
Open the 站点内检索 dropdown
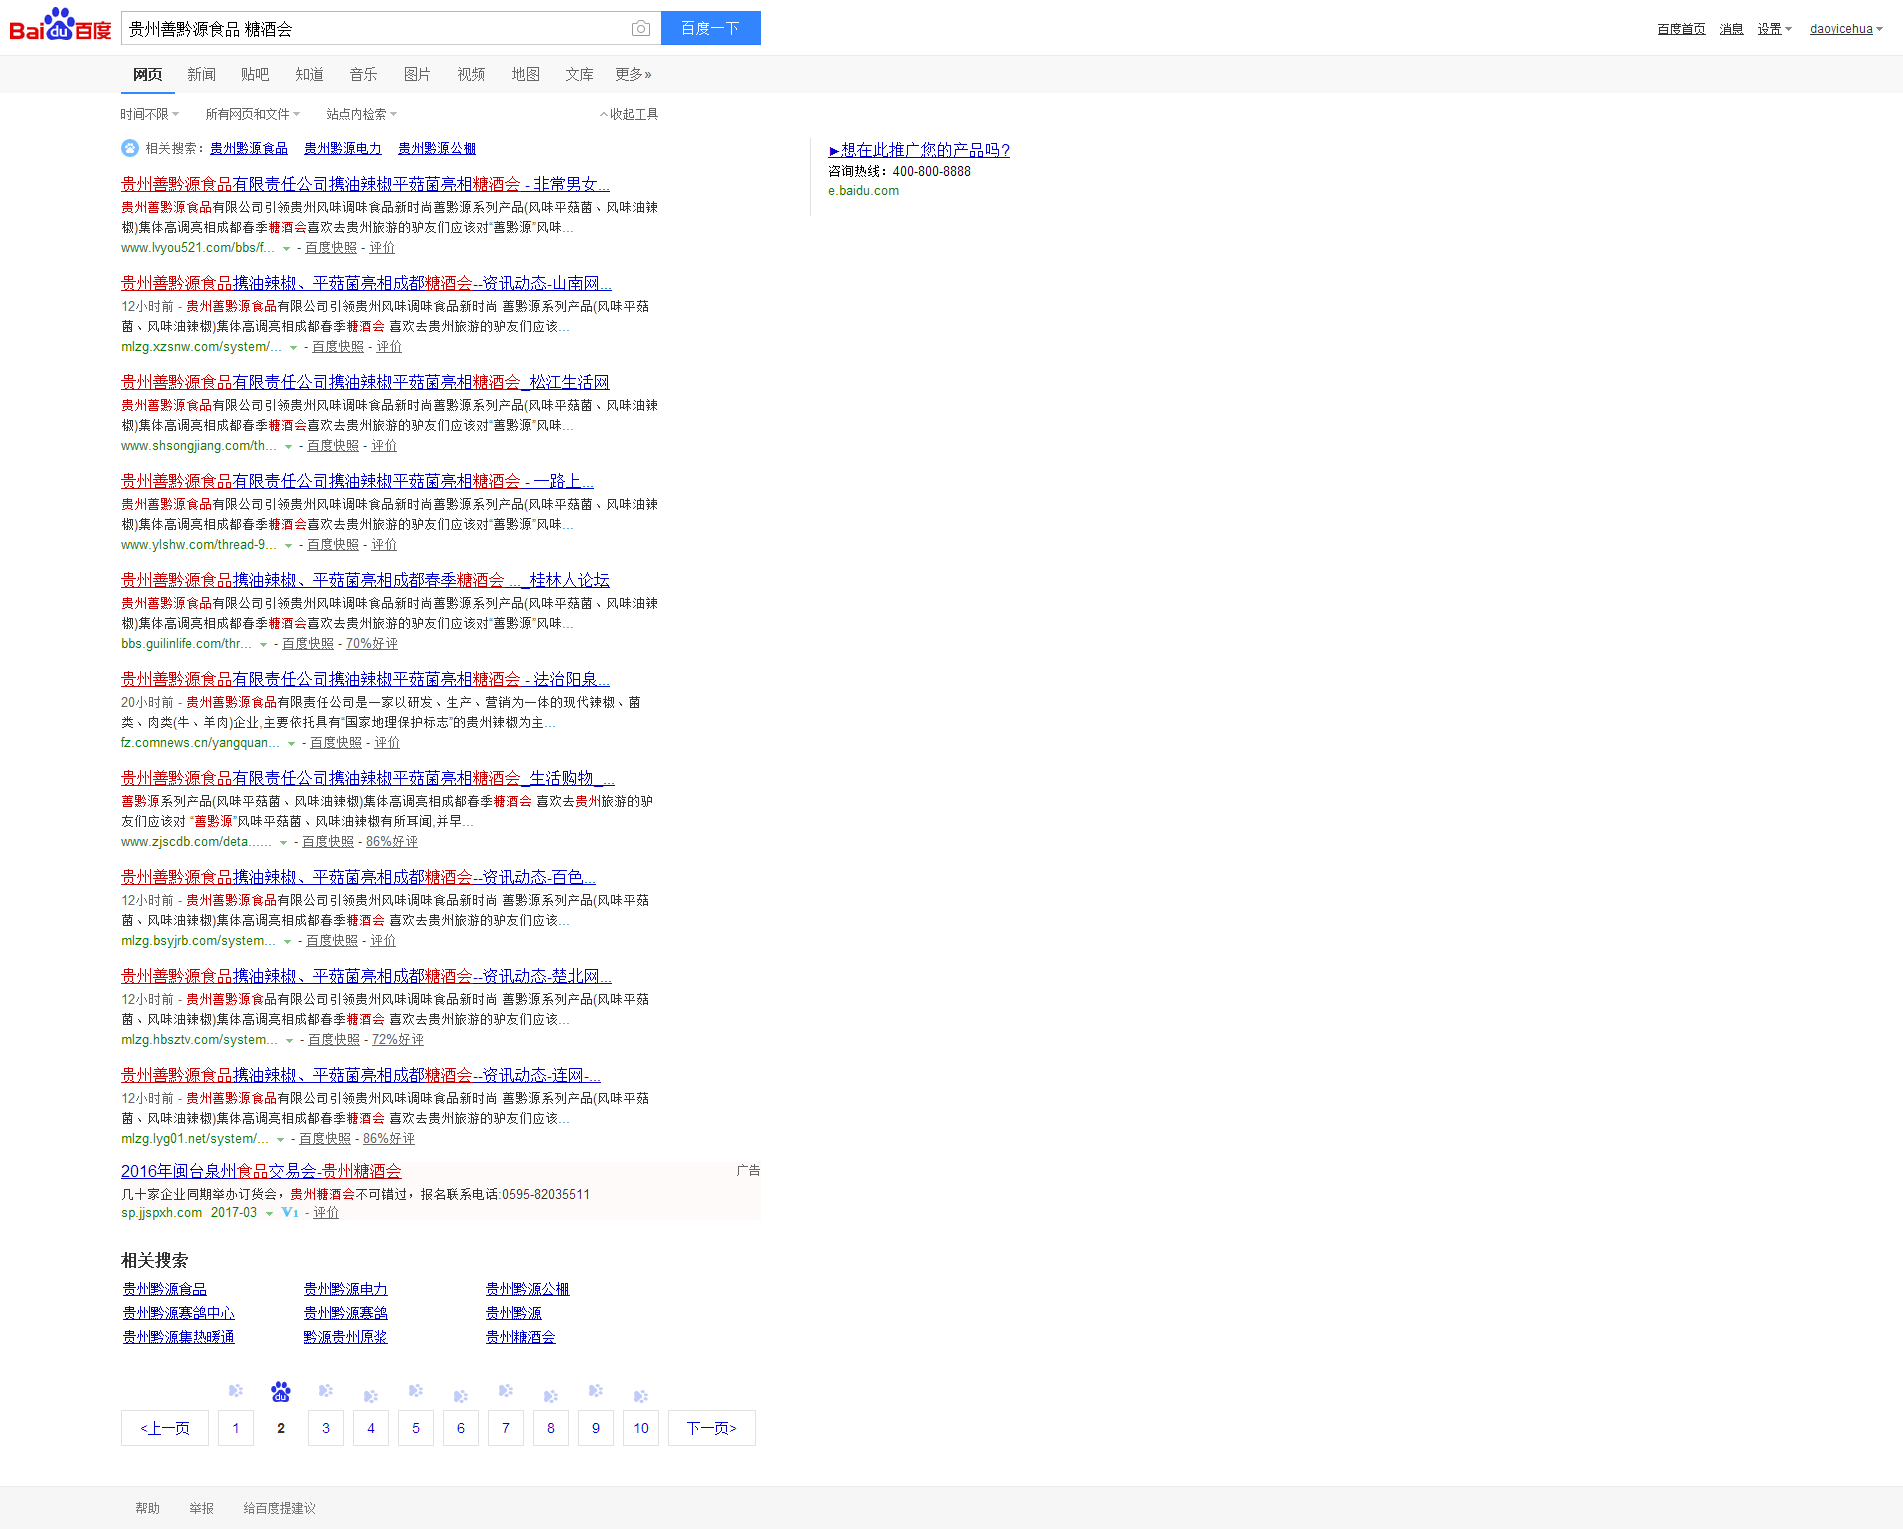coord(362,114)
